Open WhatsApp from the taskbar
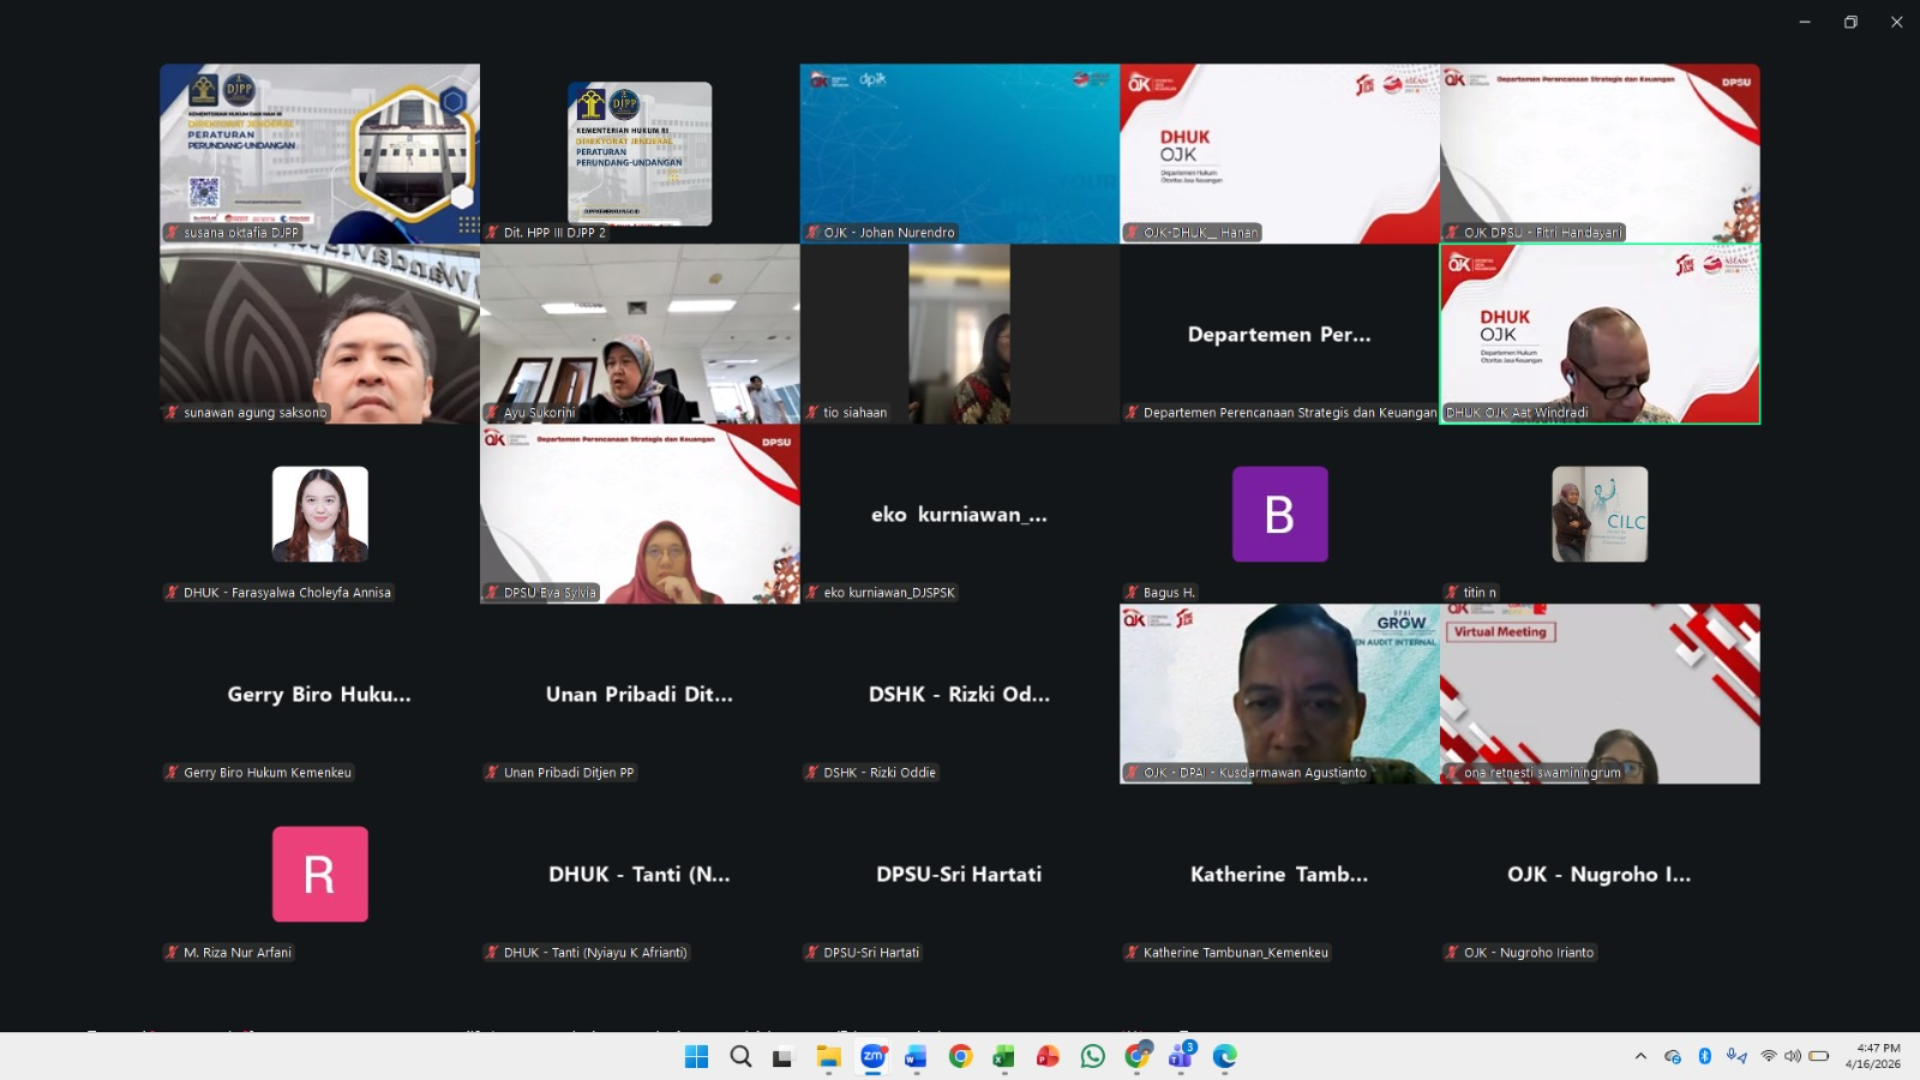The height and width of the screenshot is (1080, 1920). [1092, 1056]
